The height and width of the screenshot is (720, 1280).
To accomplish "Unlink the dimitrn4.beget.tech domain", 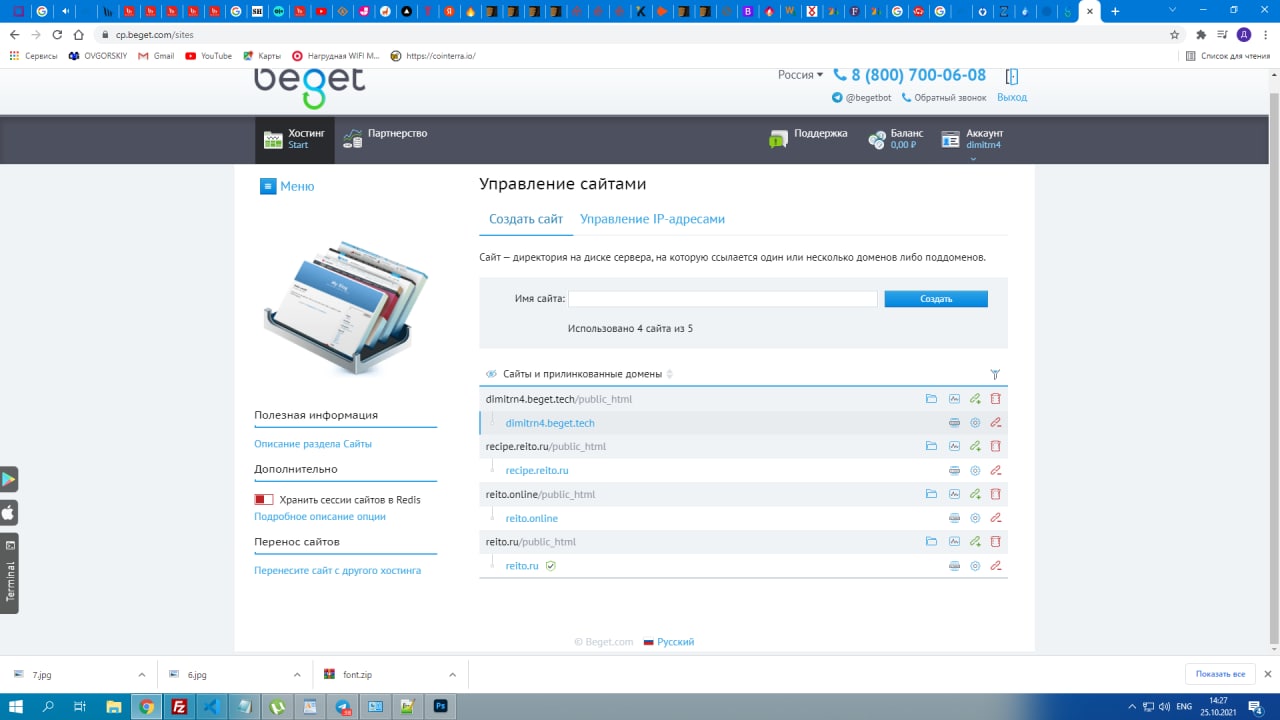I will [x=995, y=423].
